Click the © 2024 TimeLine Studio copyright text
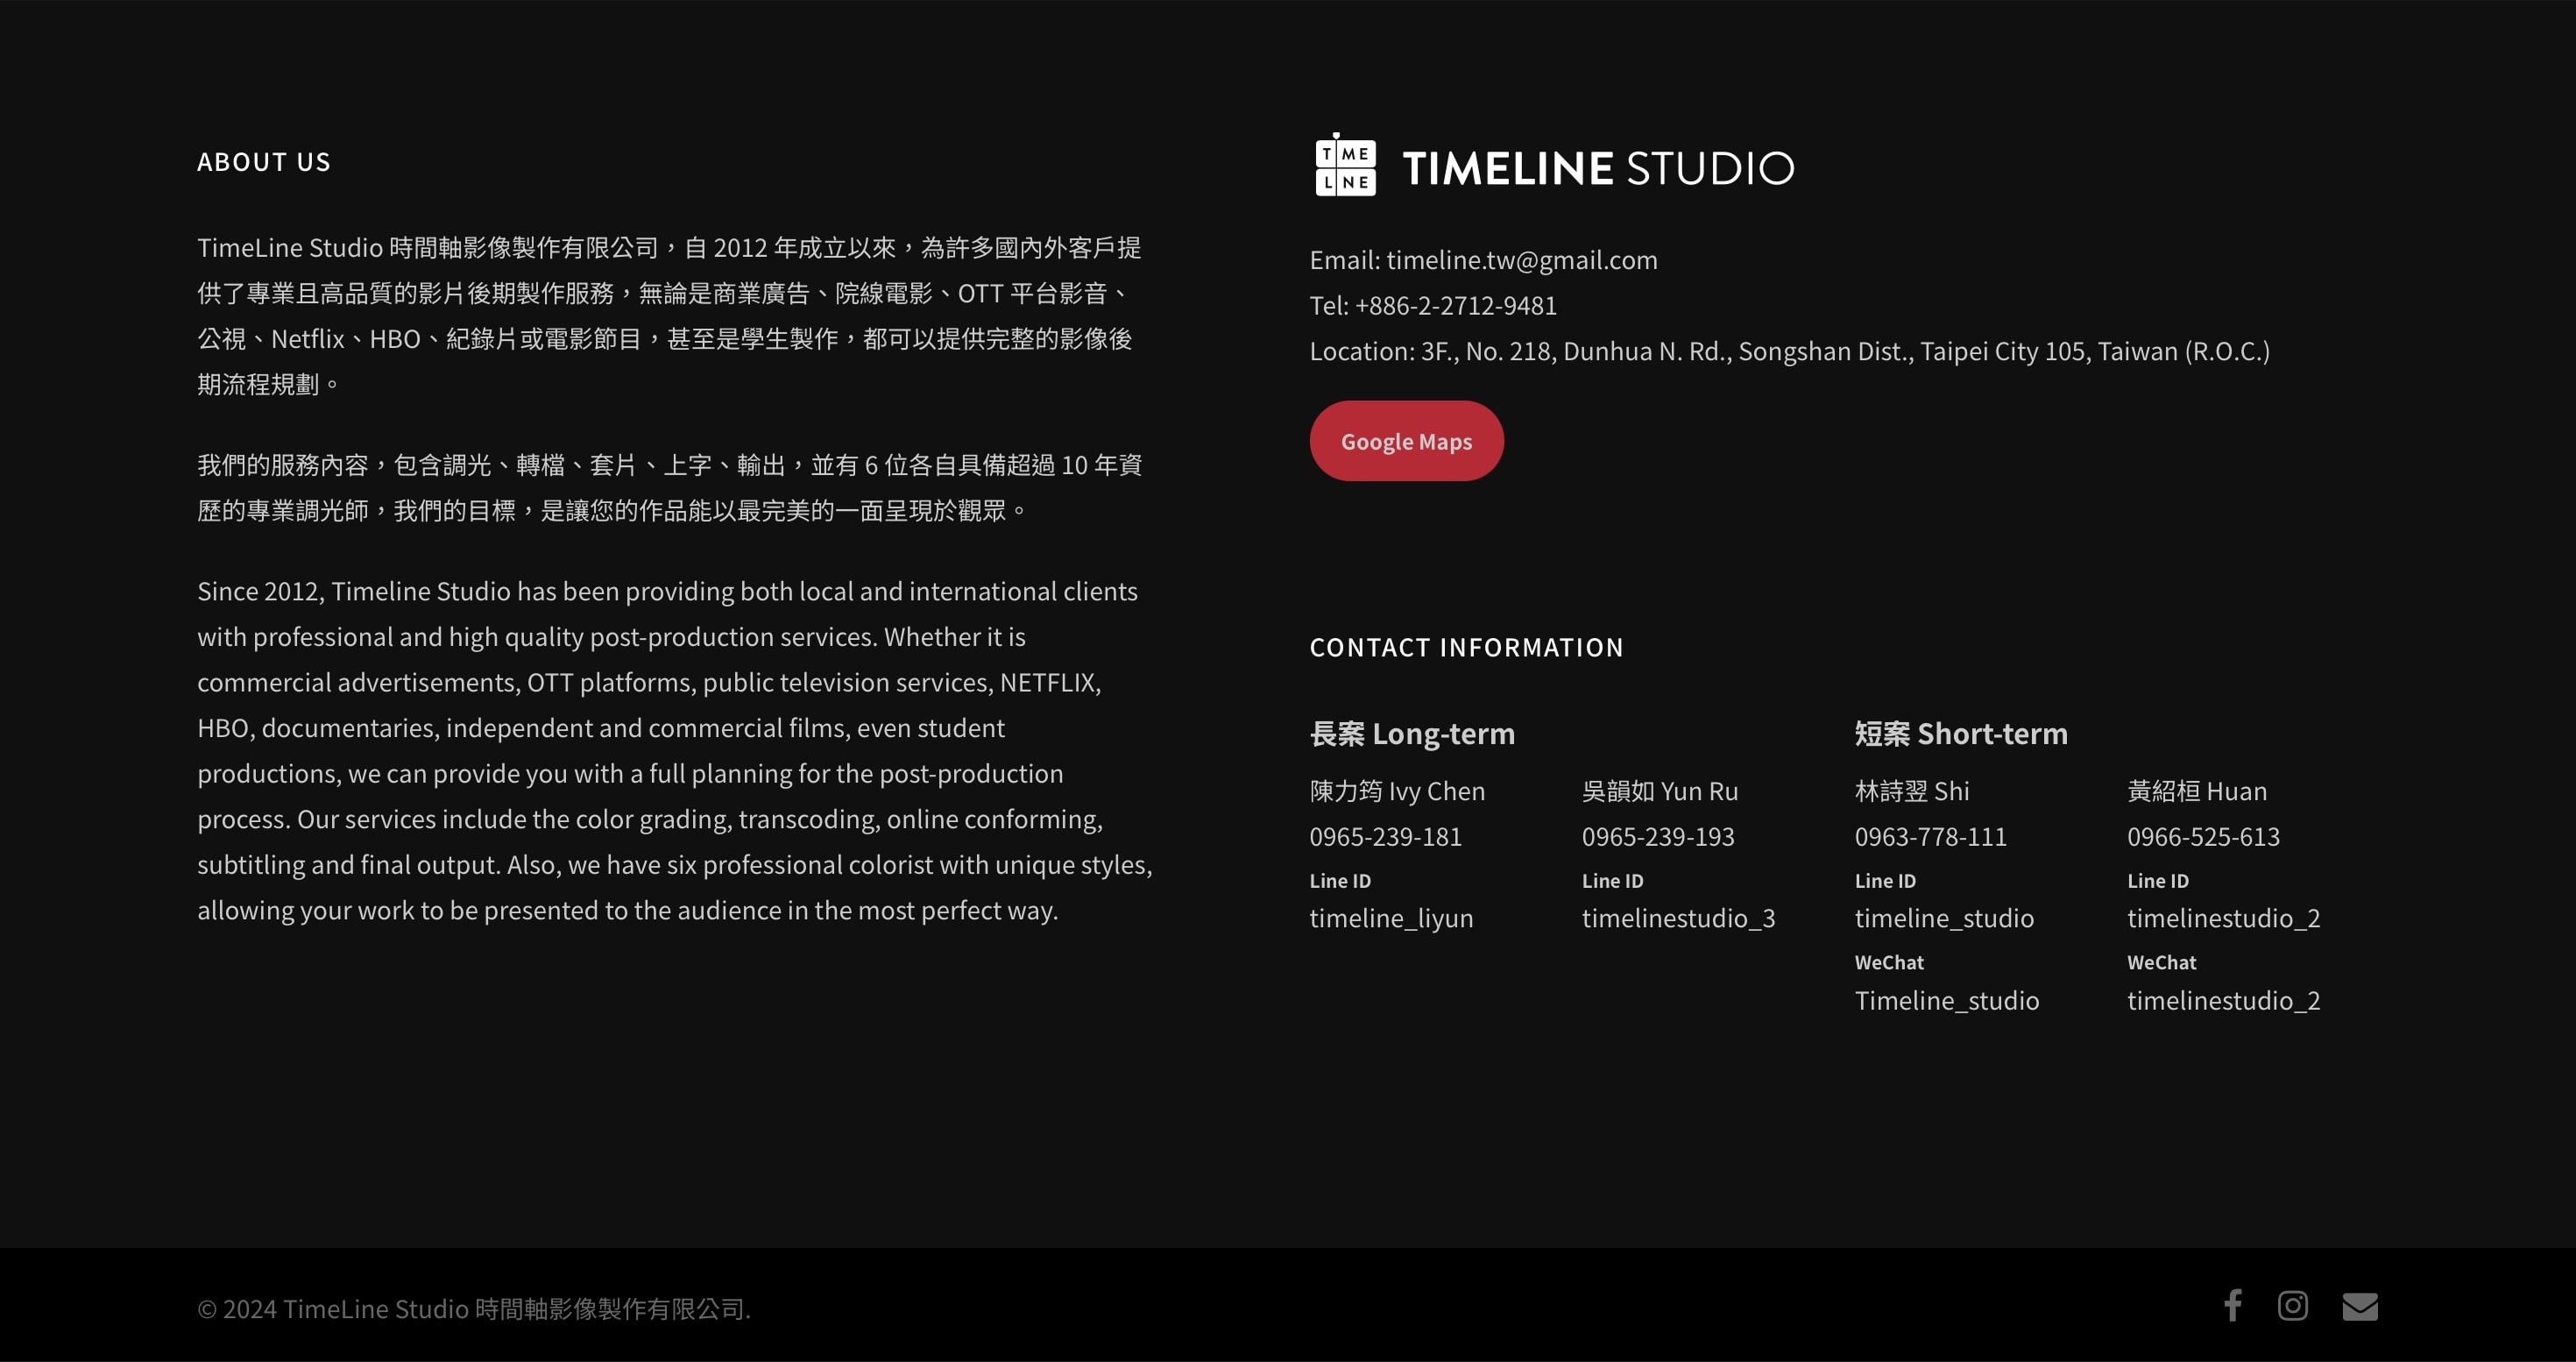The image size is (2576, 1362). 474,1309
